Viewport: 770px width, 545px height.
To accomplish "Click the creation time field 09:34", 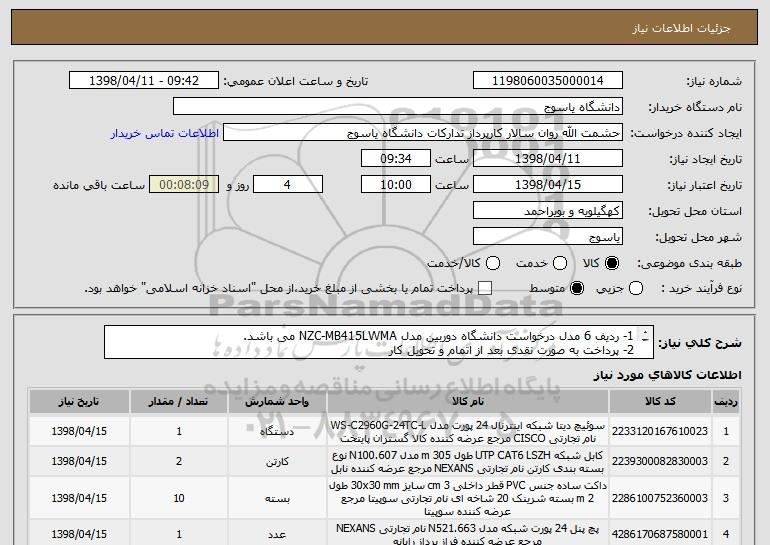I will click(x=396, y=159).
